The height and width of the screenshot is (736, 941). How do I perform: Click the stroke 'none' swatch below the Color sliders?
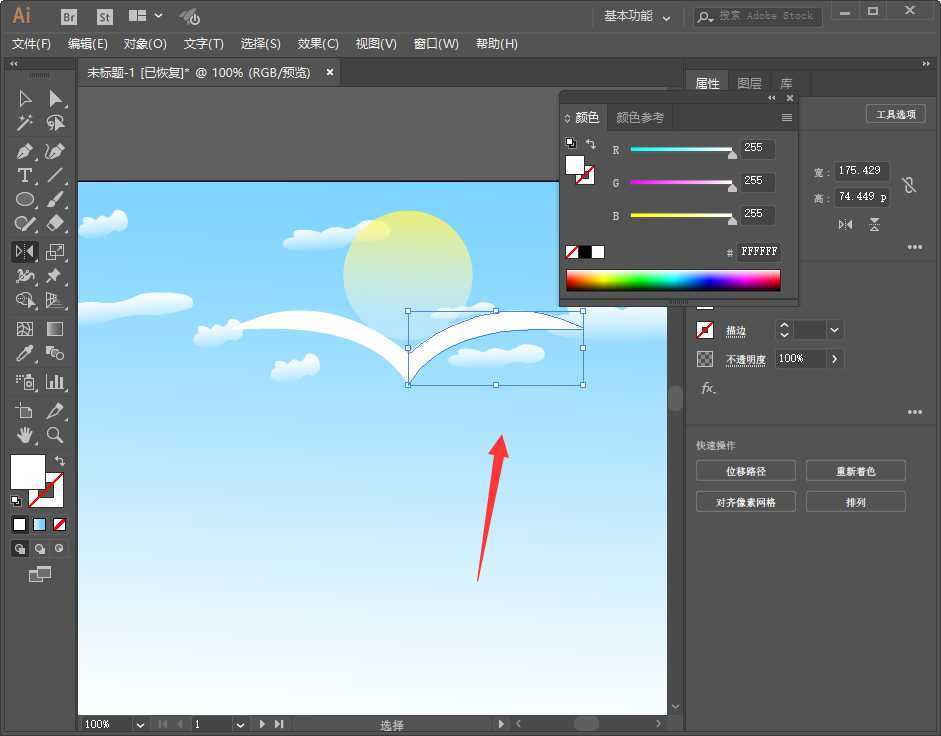coord(572,251)
